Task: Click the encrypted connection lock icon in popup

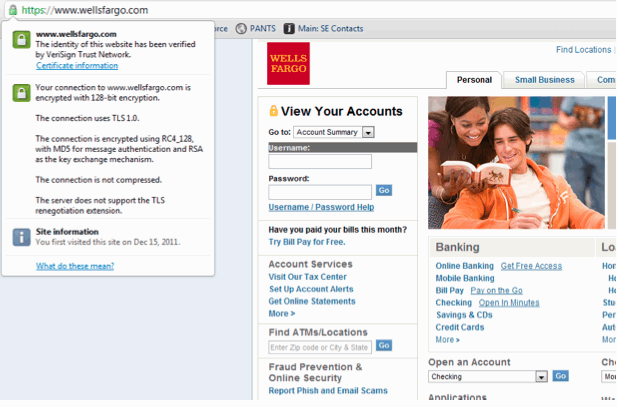Action: click(21, 93)
